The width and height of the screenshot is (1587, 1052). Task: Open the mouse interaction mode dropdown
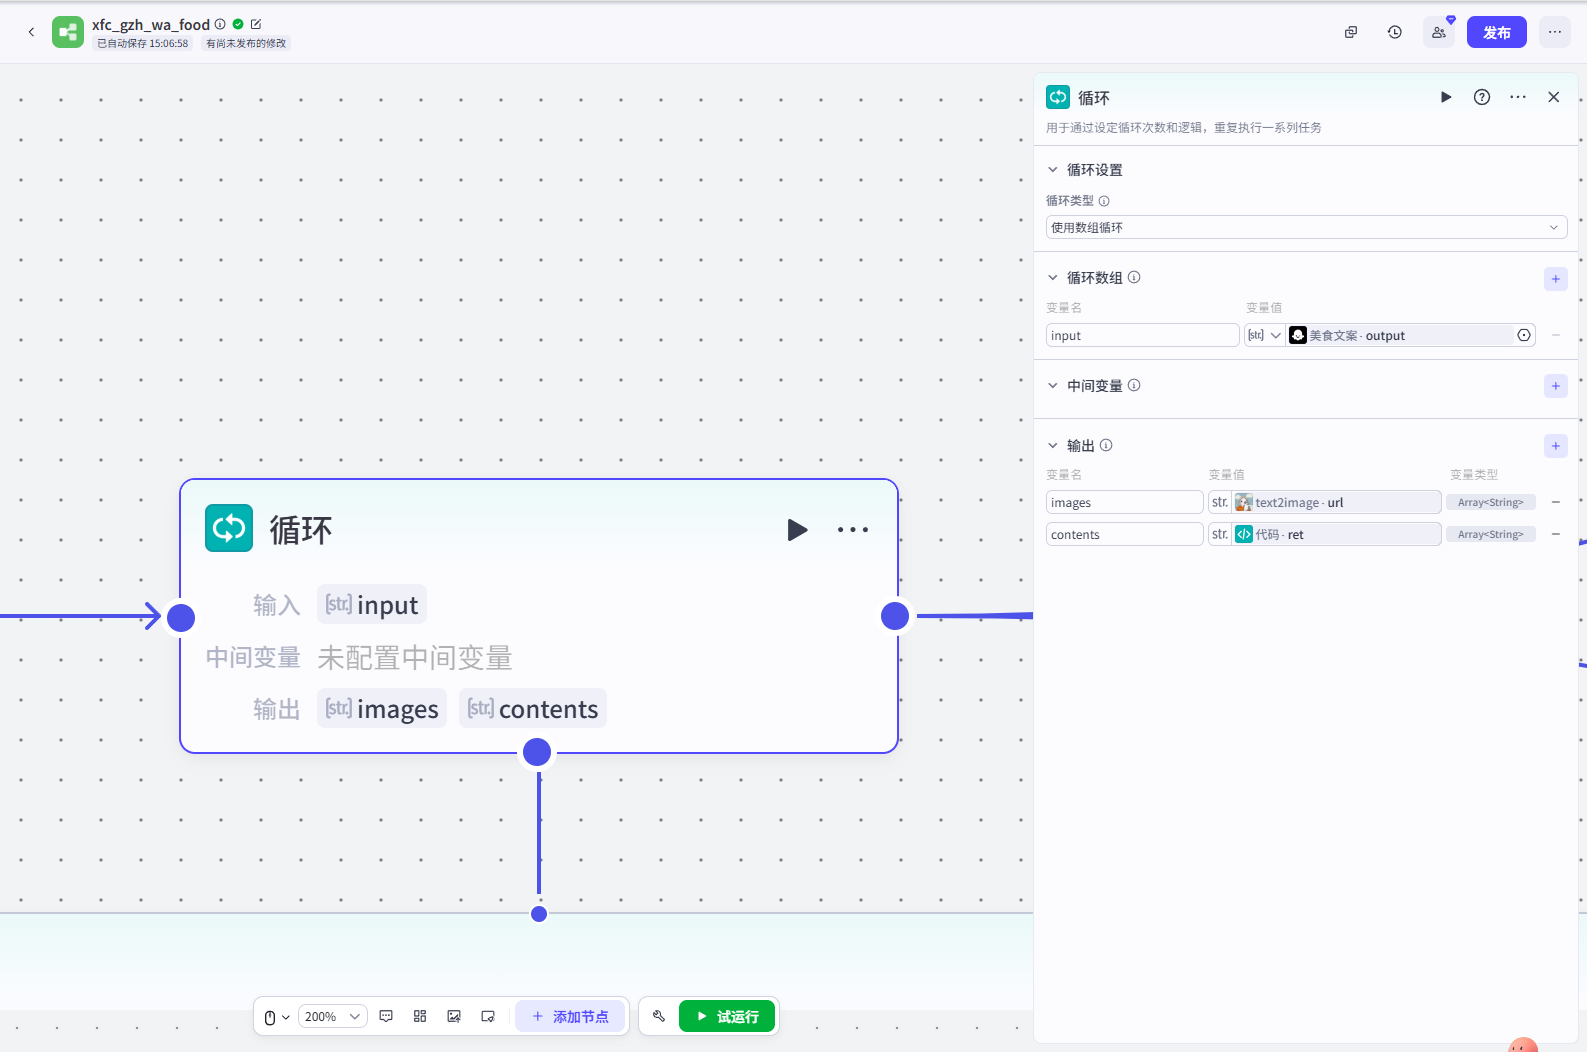[x=277, y=1017]
